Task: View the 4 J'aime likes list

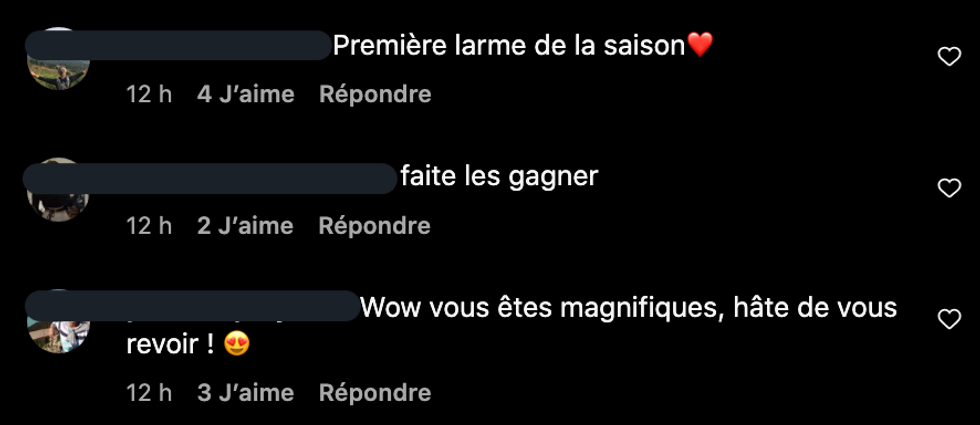Action: (246, 94)
